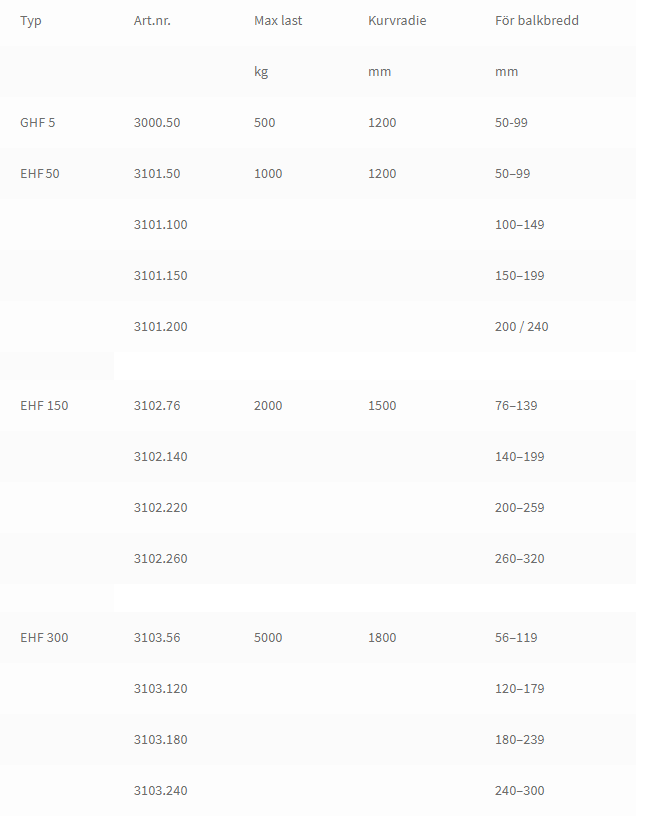The image size is (671, 826).
Task: Click the 'Art.nr.' column header
Action: pos(152,21)
